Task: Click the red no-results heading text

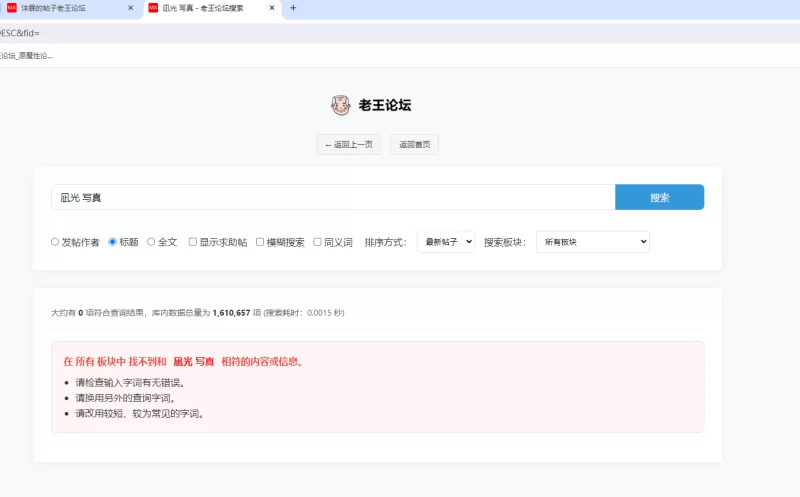Action: pos(184,362)
